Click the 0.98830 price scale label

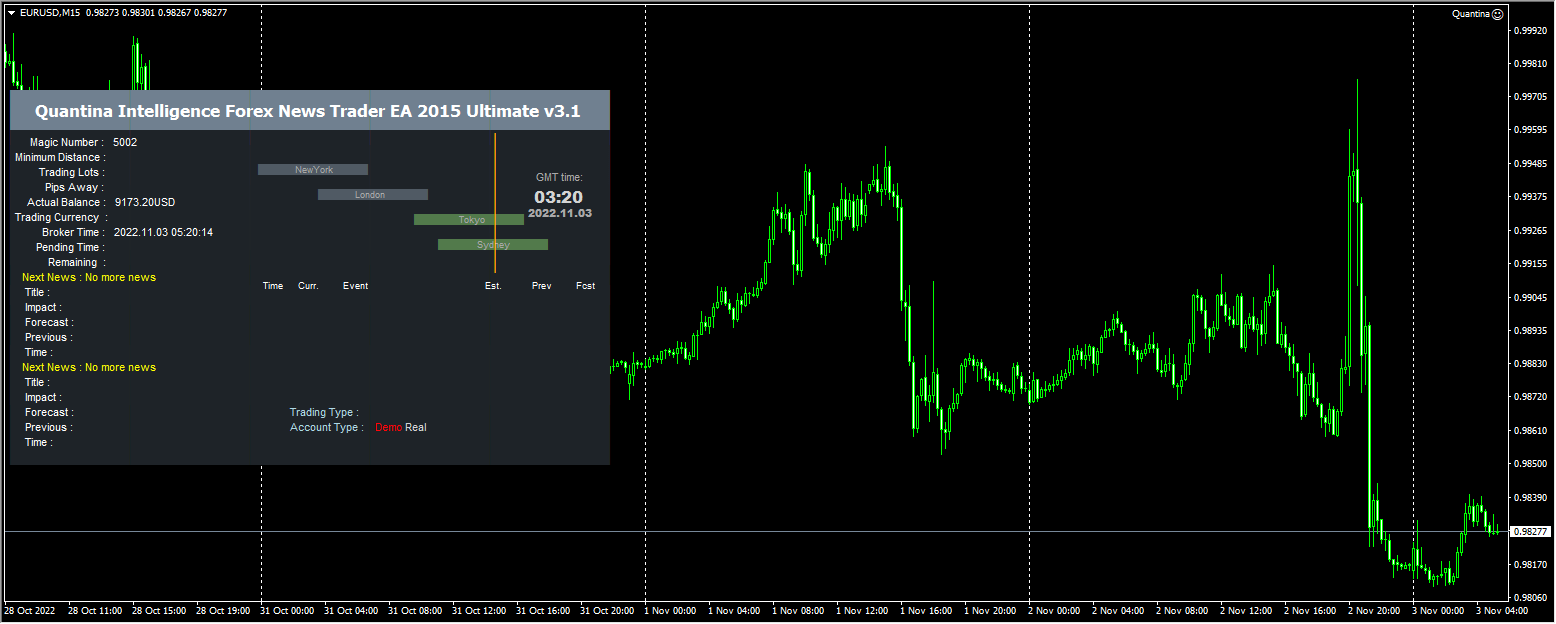click(x=1532, y=364)
